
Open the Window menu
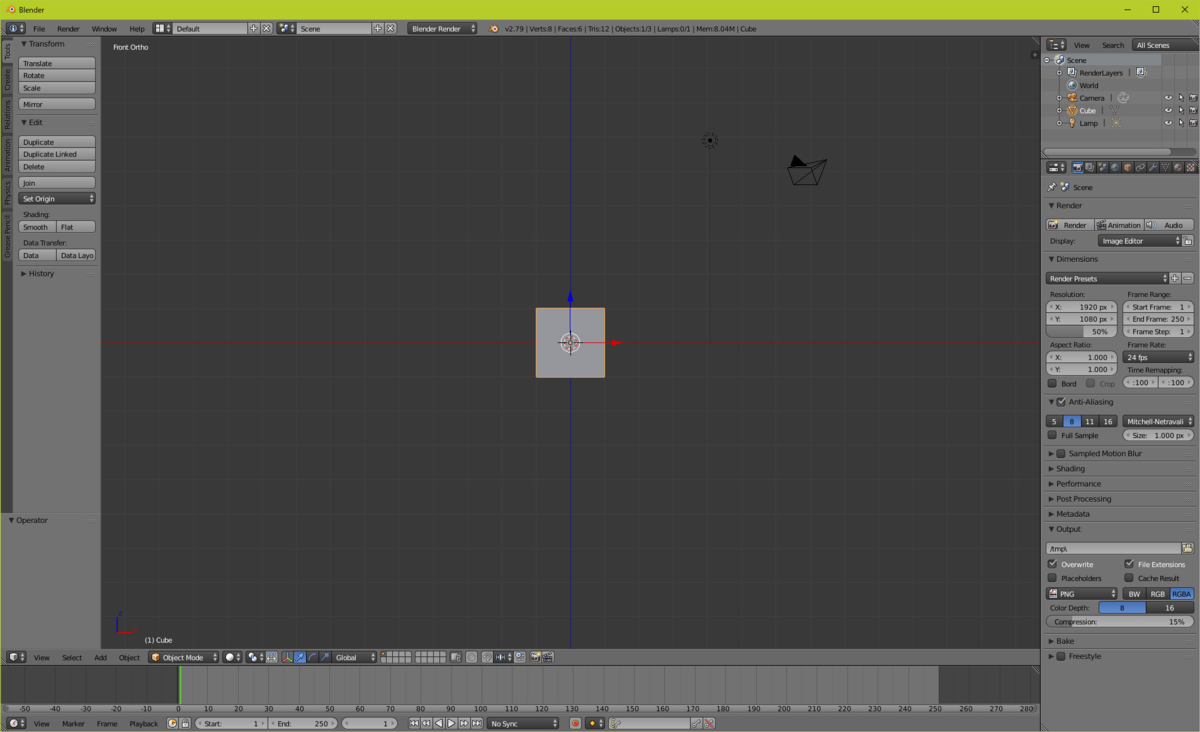coord(104,29)
